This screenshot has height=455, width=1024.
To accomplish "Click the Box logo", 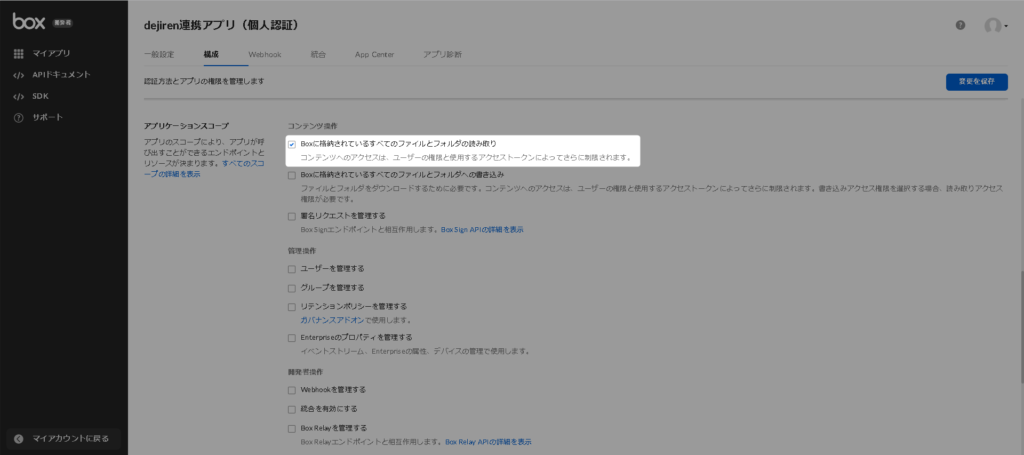I will tap(29, 21).
